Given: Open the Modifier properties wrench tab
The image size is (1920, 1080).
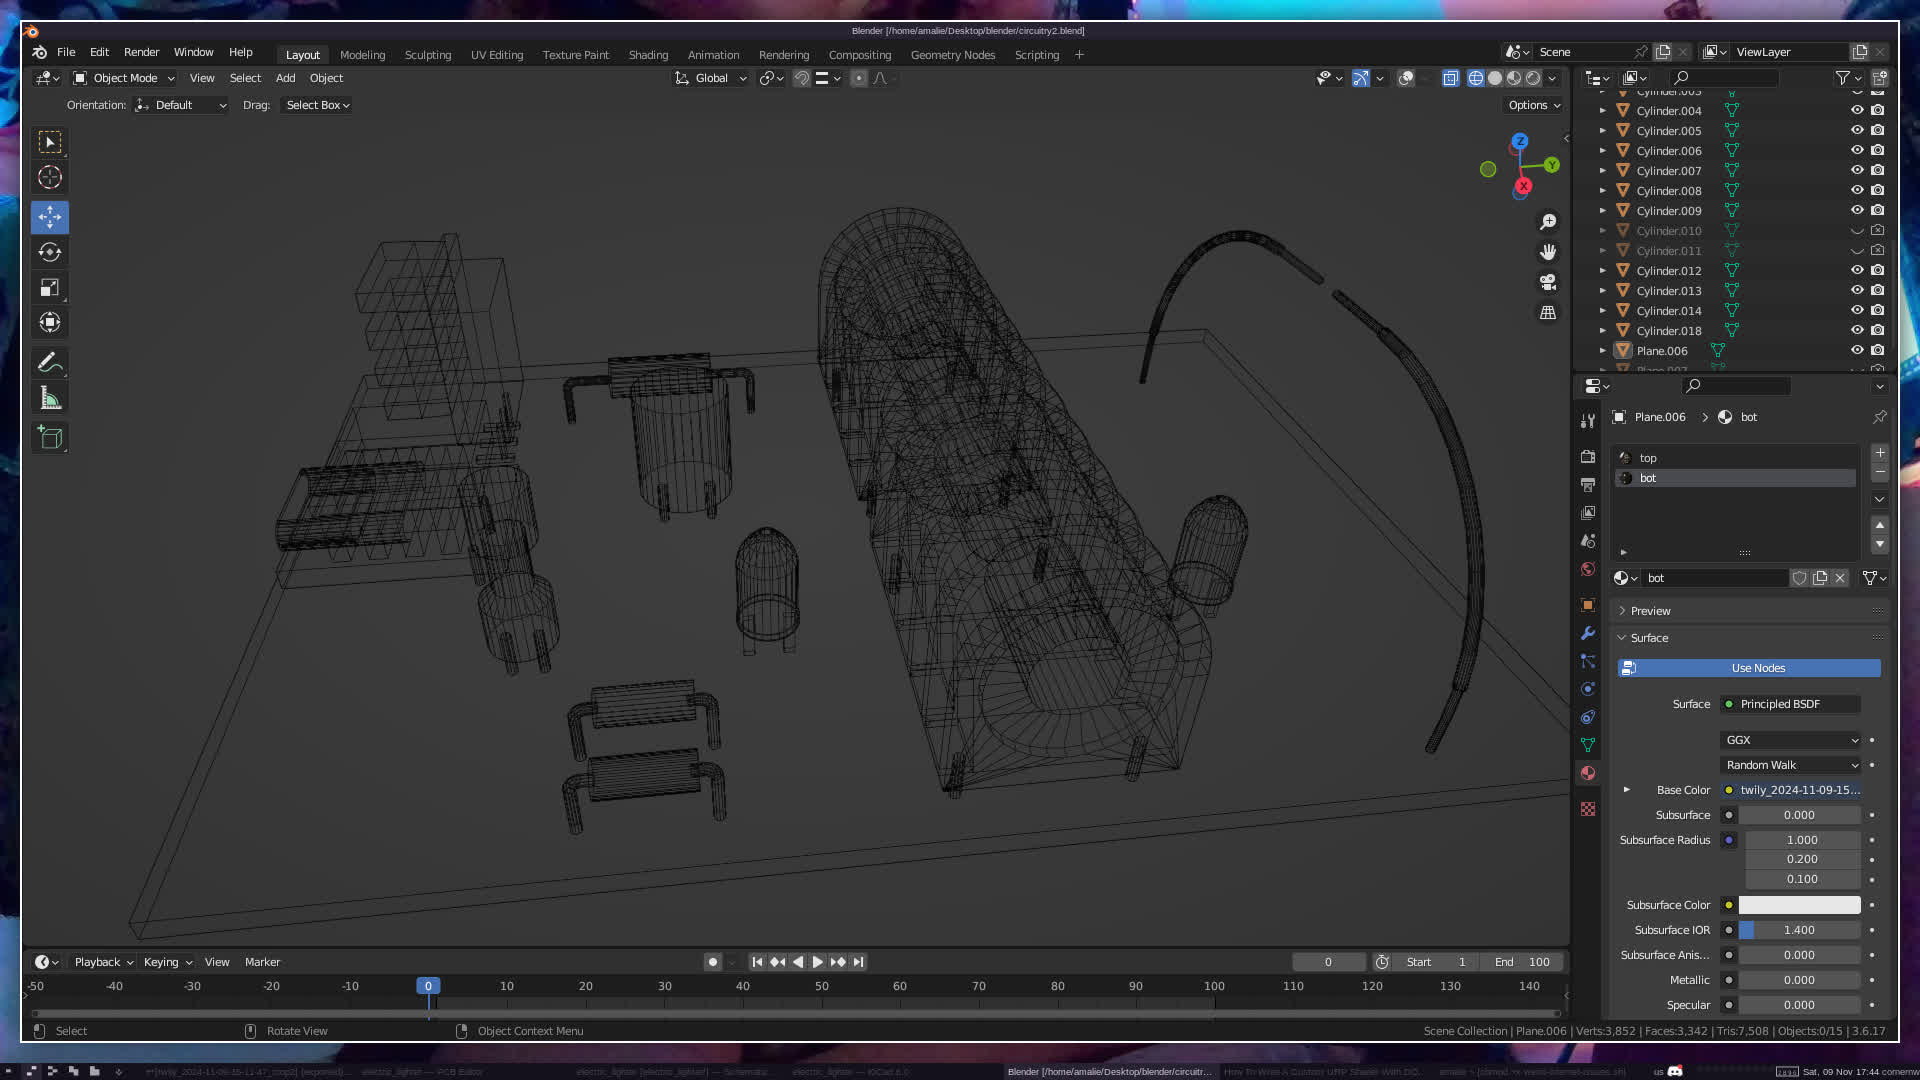Looking at the screenshot, I should [x=1588, y=633].
